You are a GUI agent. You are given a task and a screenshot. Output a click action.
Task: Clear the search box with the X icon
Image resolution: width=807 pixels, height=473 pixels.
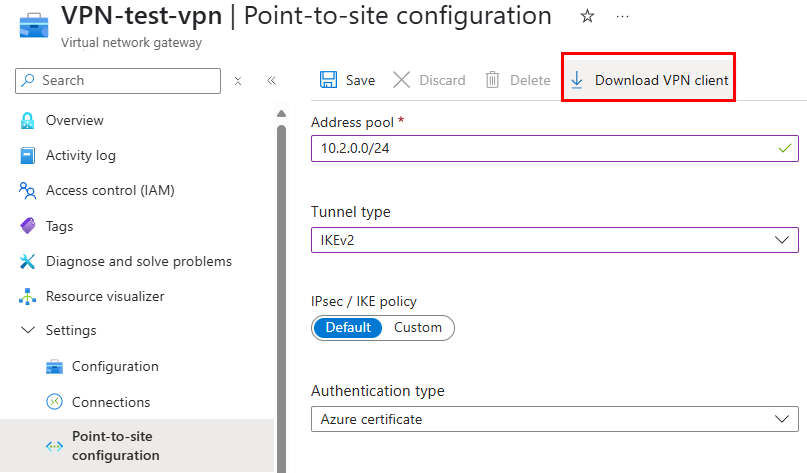[238, 81]
